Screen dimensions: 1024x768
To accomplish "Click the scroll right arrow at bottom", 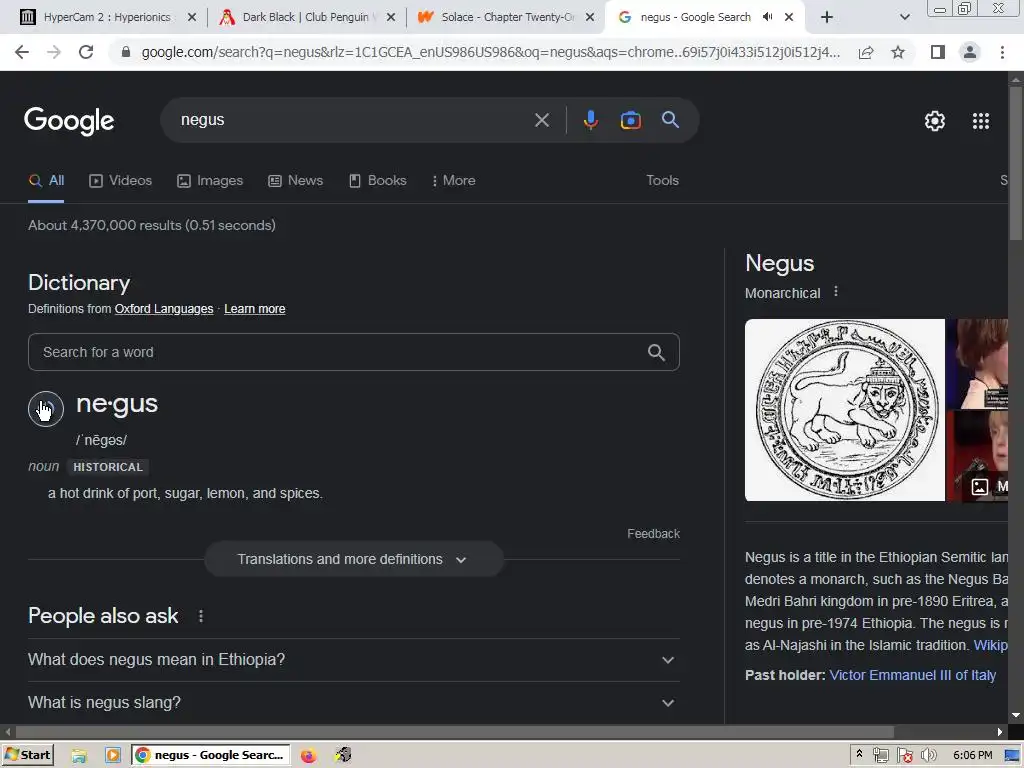I will (1000, 732).
